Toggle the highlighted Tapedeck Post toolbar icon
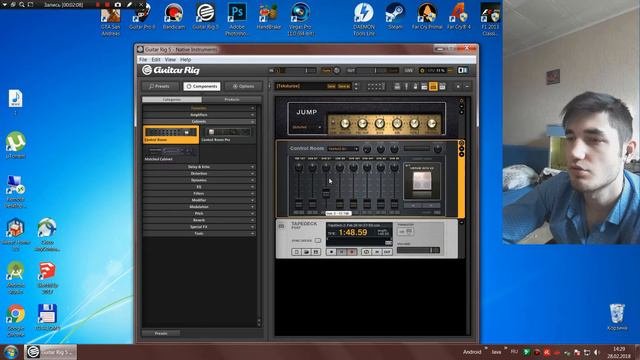 pyautogui.click(x=433, y=86)
